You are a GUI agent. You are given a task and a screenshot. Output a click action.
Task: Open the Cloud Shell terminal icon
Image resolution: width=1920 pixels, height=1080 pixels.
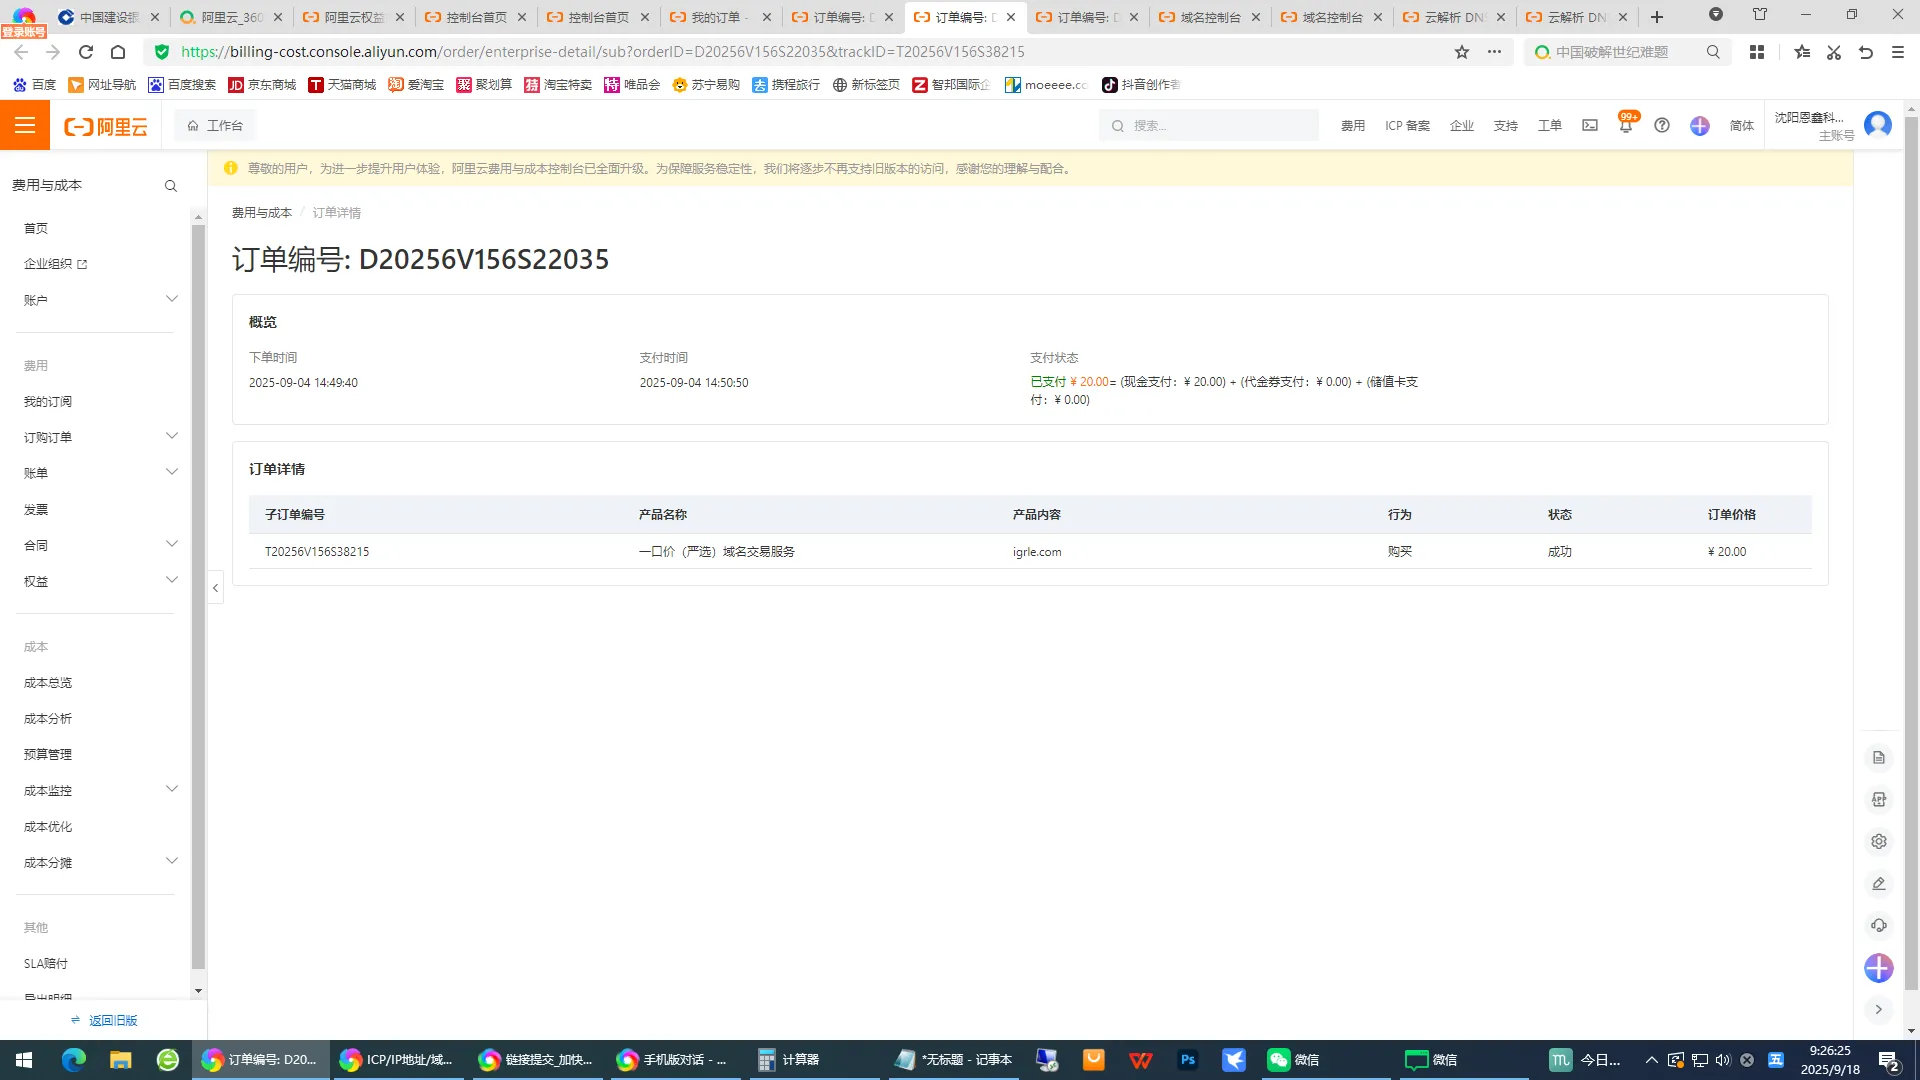tap(1590, 125)
